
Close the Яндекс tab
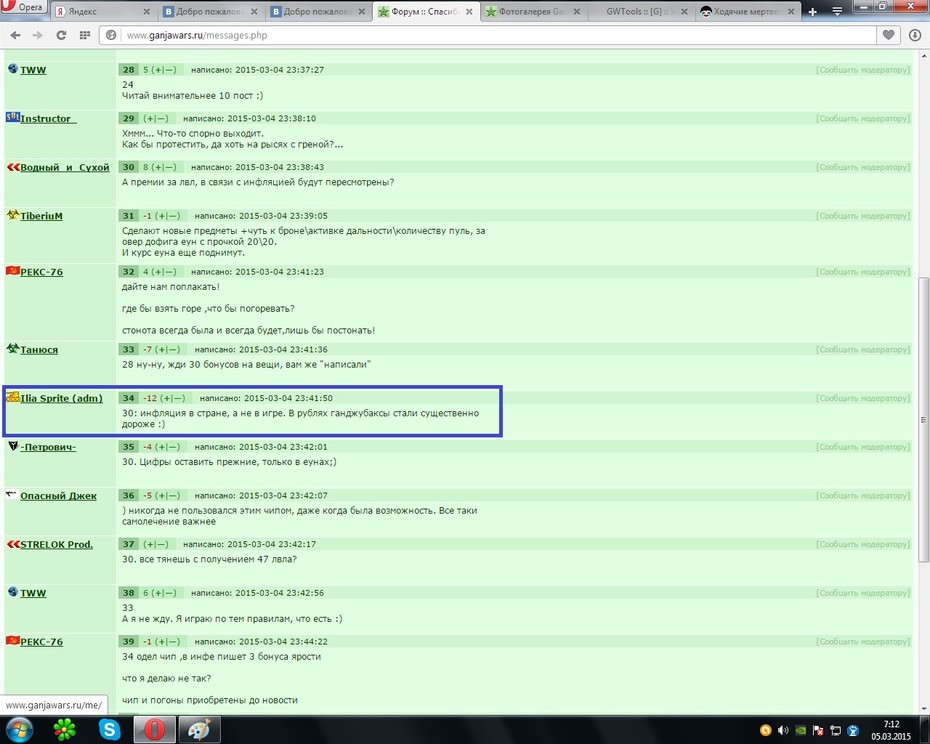tap(147, 11)
